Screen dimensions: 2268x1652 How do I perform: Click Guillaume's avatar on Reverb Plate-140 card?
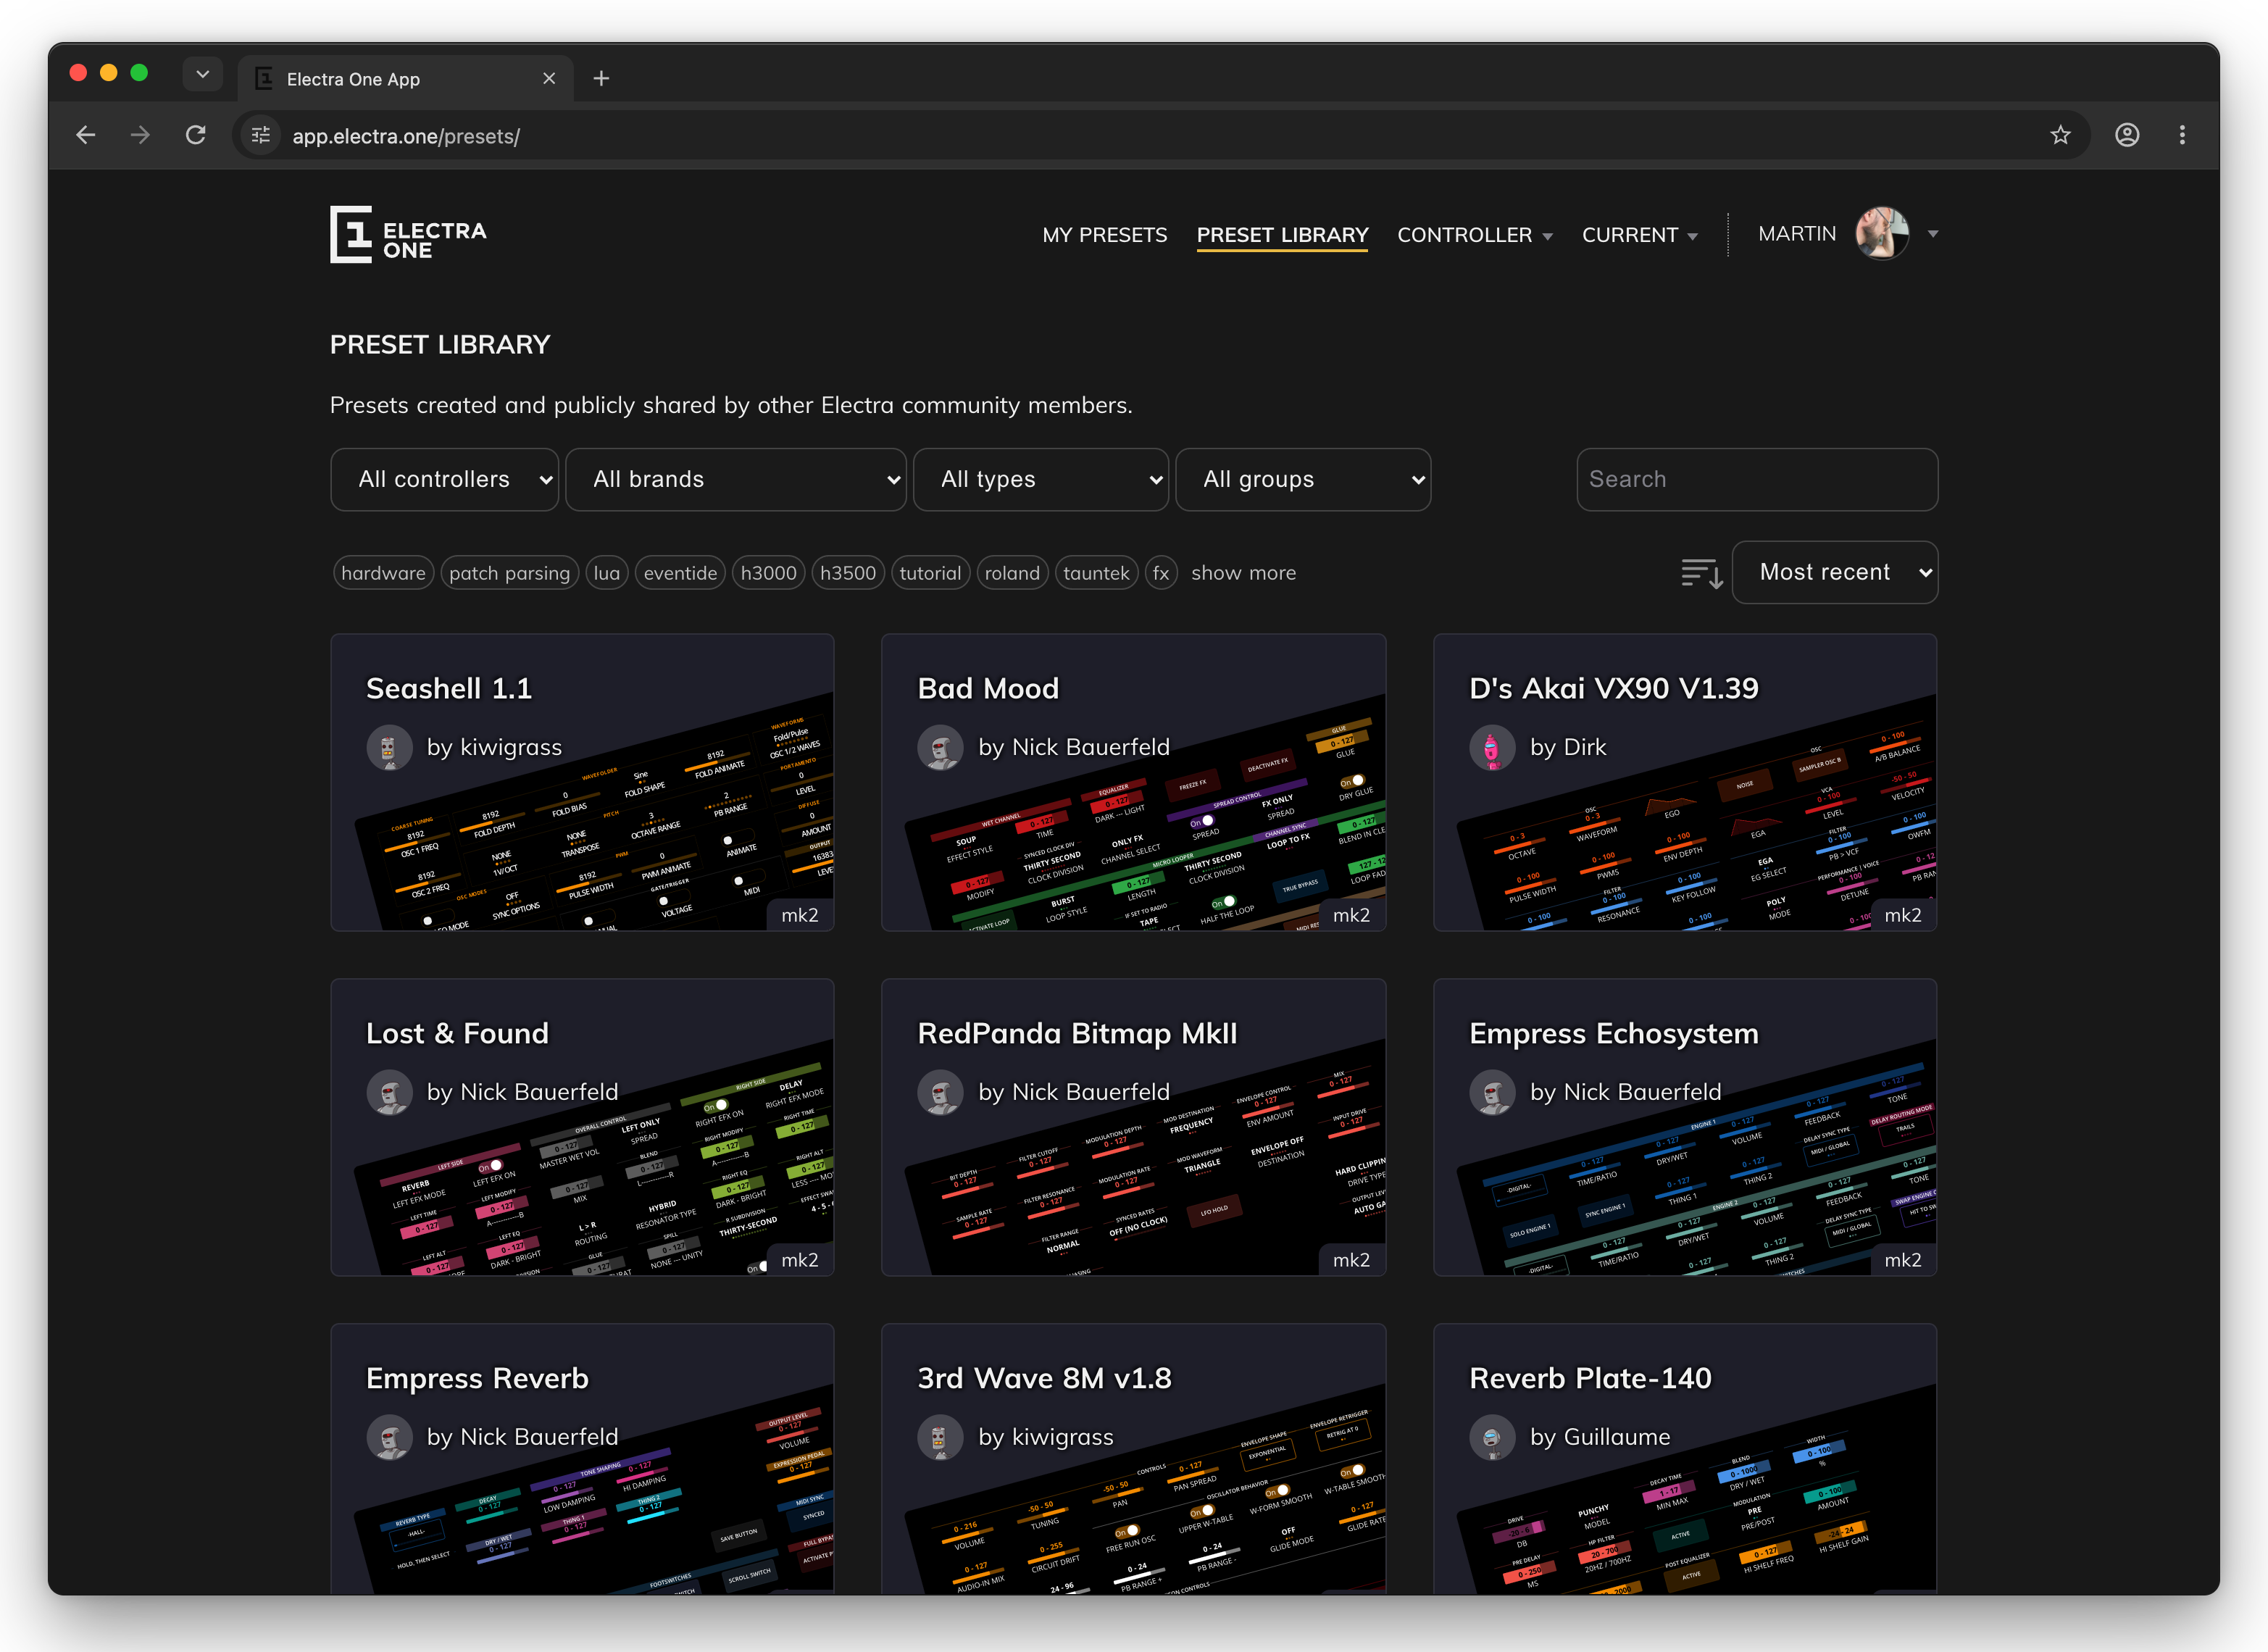coord(1492,1437)
